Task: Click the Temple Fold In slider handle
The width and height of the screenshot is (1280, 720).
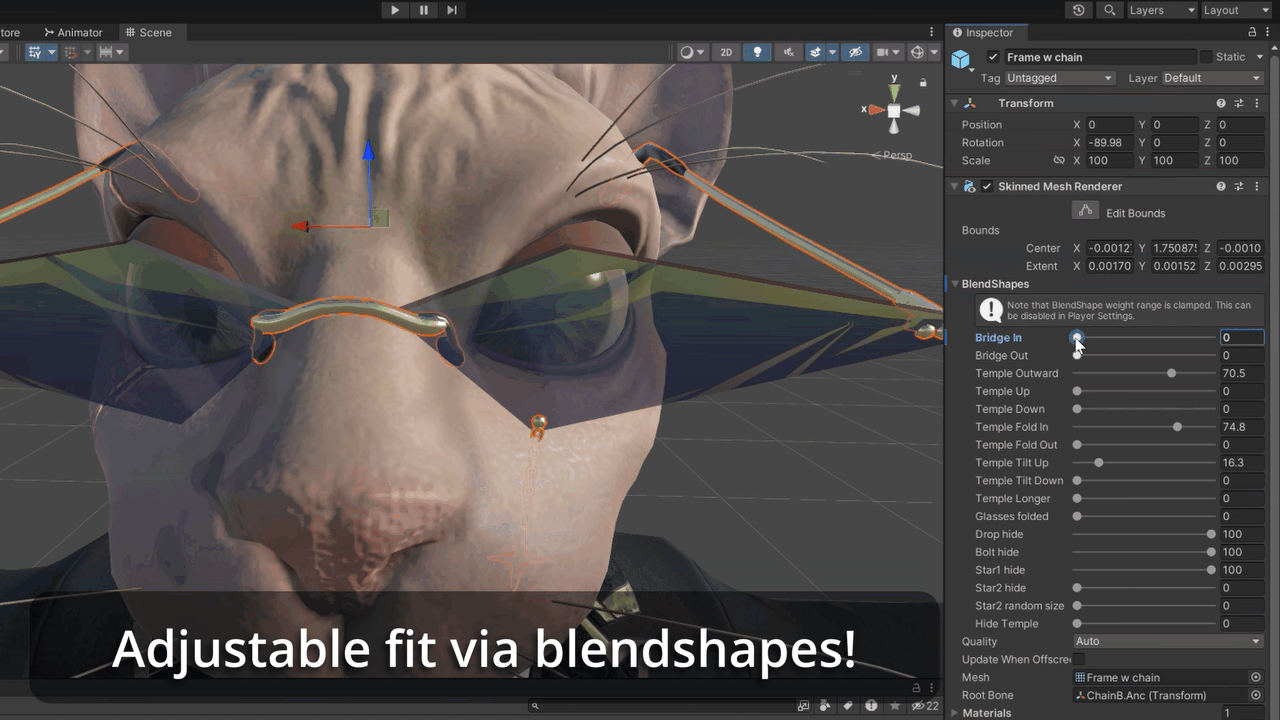Action: (x=1177, y=428)
